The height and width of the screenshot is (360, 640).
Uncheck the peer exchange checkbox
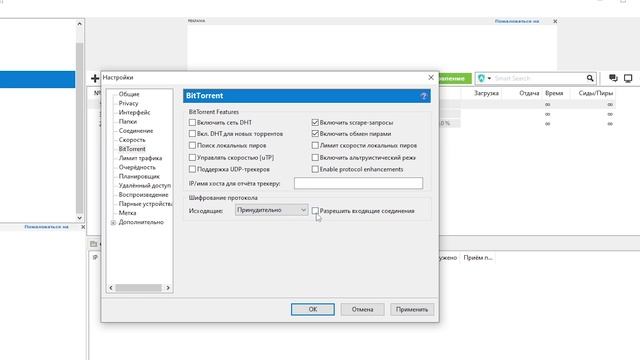[x=315, y=133]
